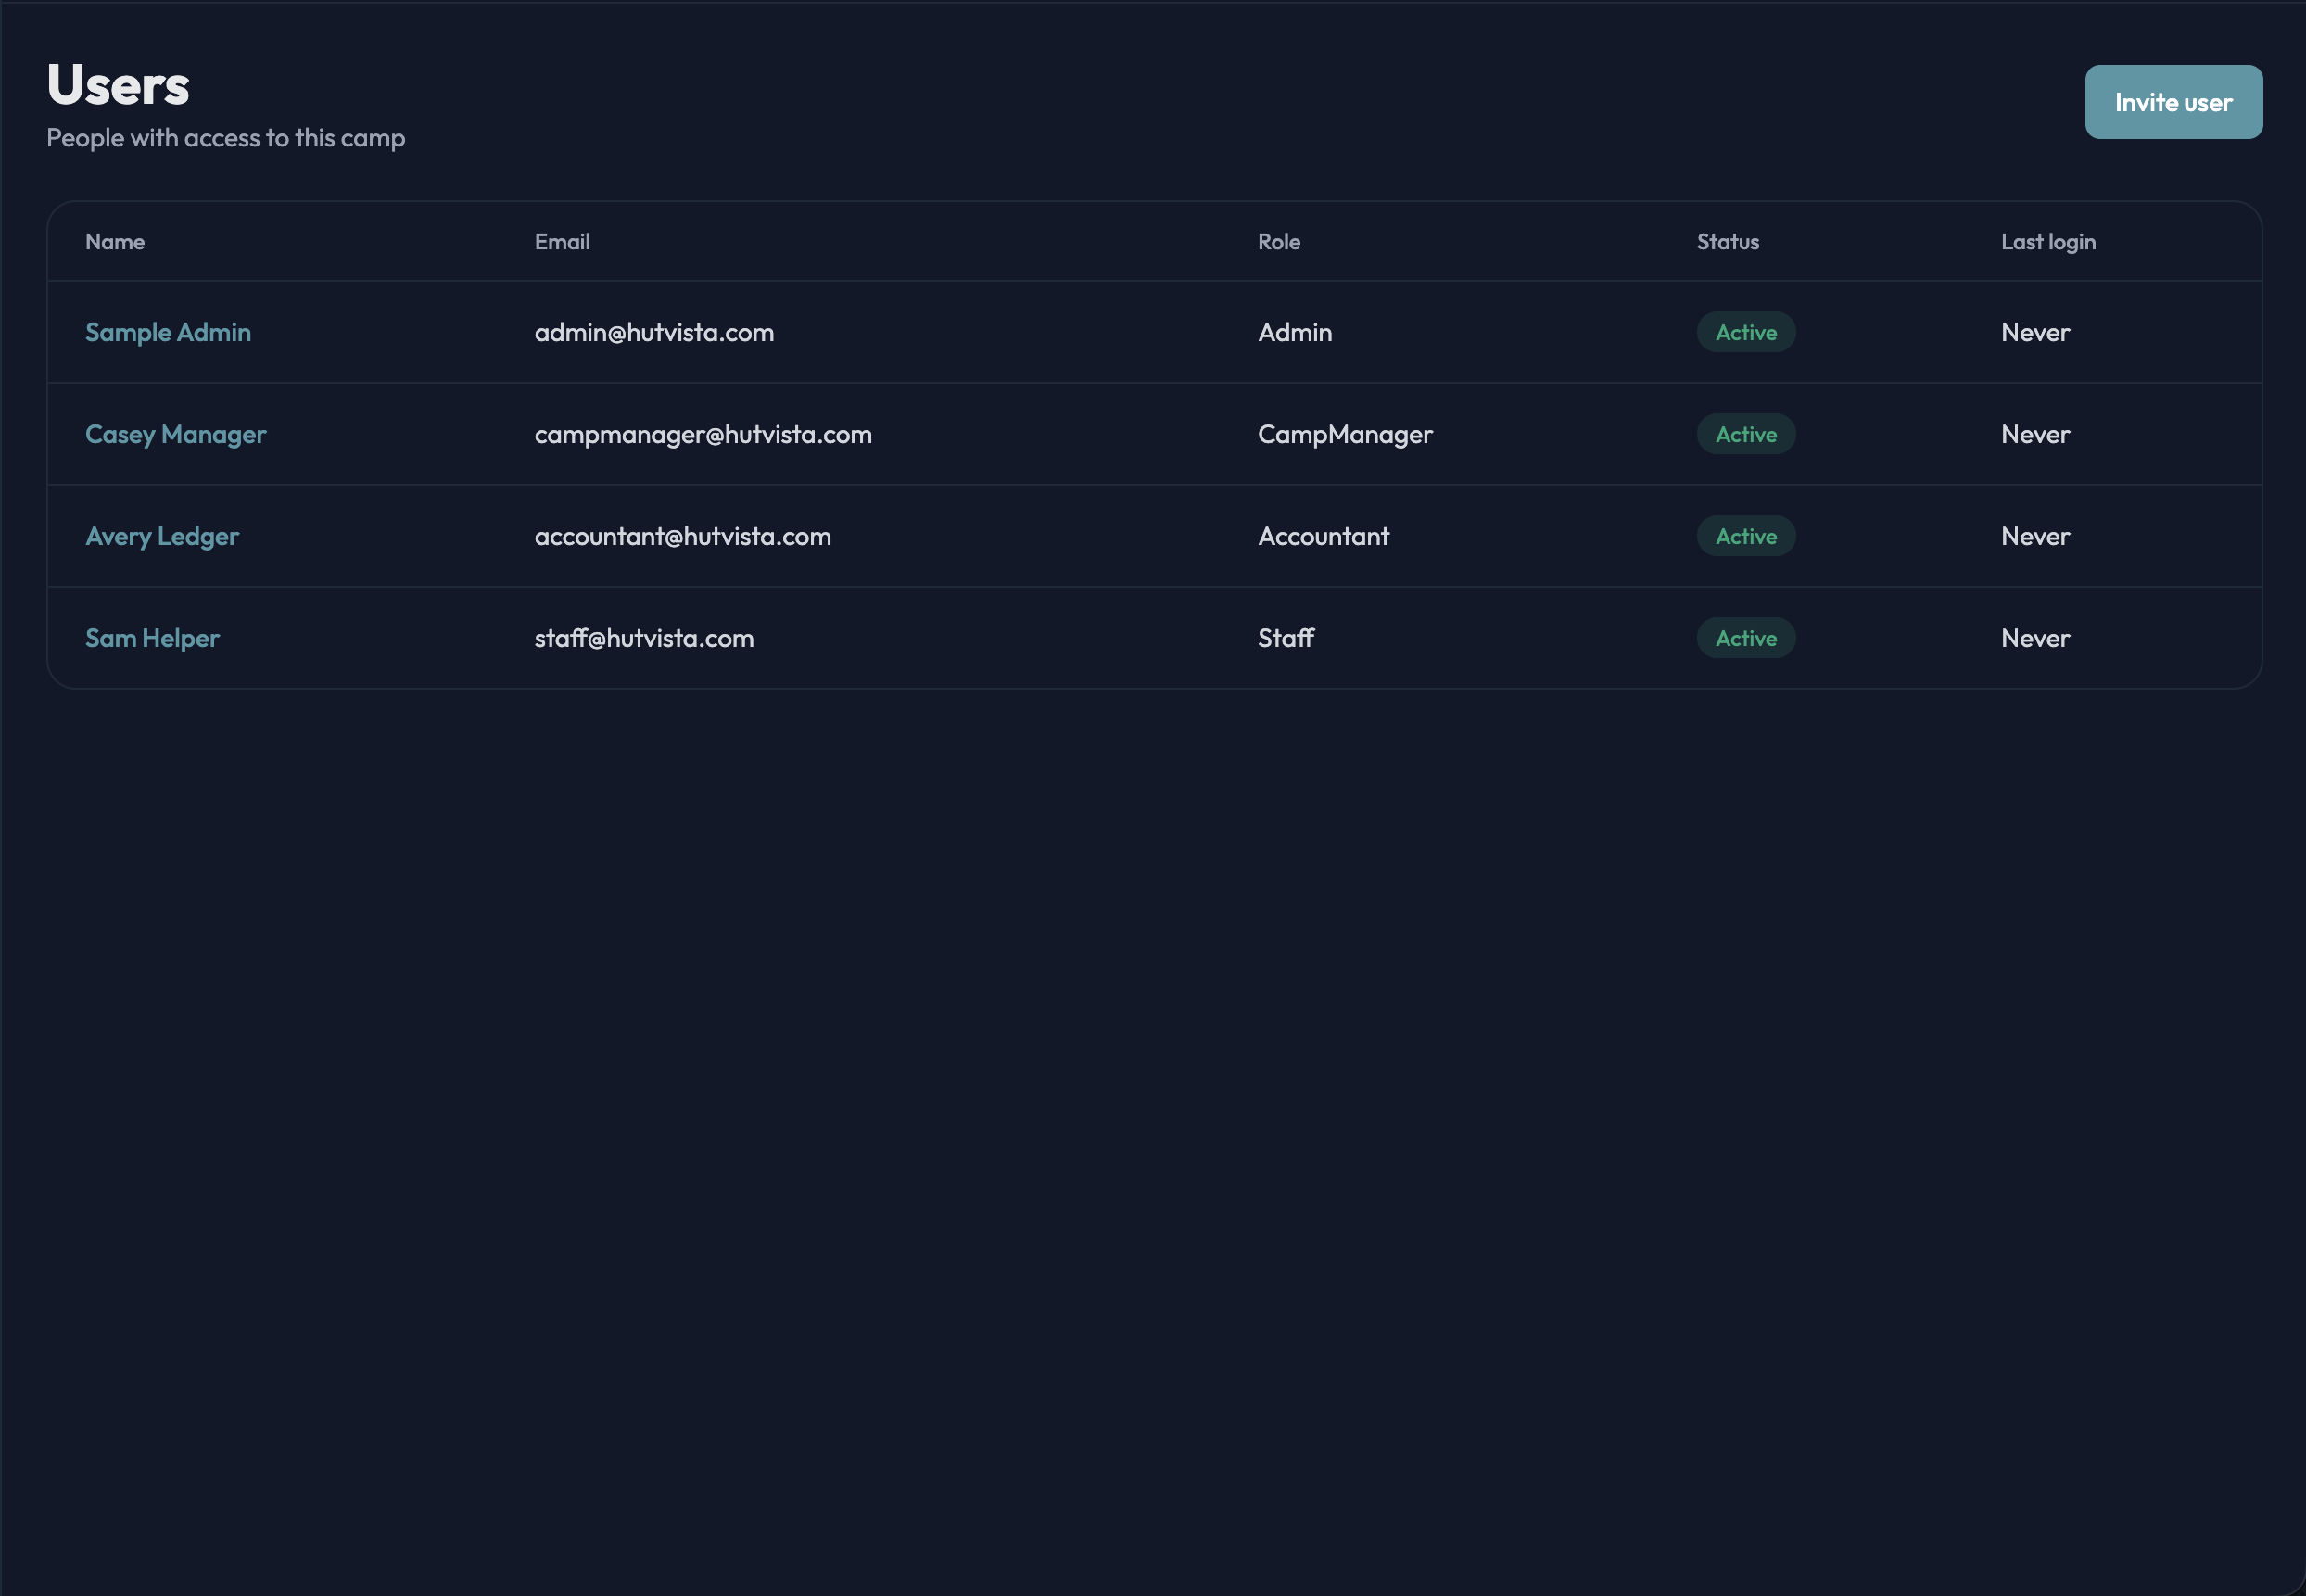Click Never last login for Sample Admin
The image size is (2306, 1596).
tap(2035, 332)
